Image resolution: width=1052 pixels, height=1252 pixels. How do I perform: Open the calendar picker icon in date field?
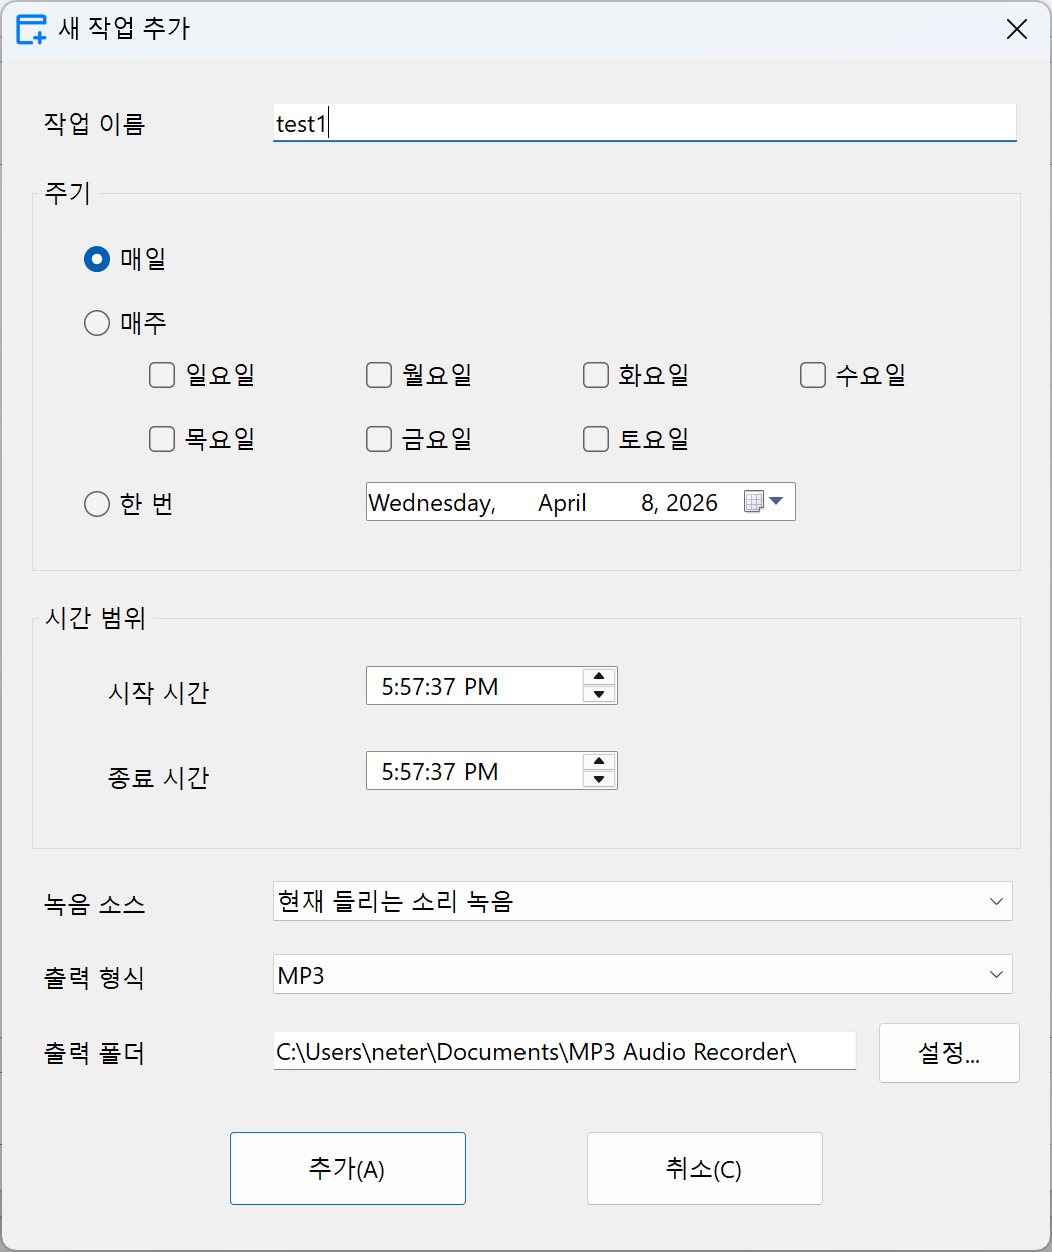pos(754,501)
